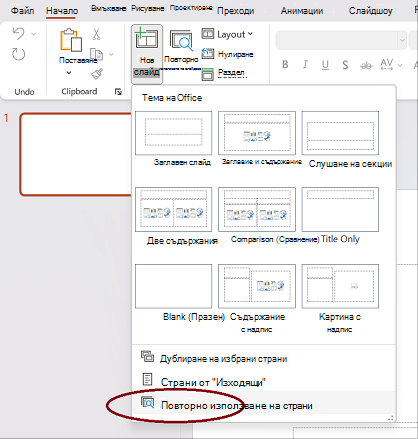The height and width of the screenshot is (439, 418).
Task: Open the Clipboard dialog launcher
Action: point(118,92)
